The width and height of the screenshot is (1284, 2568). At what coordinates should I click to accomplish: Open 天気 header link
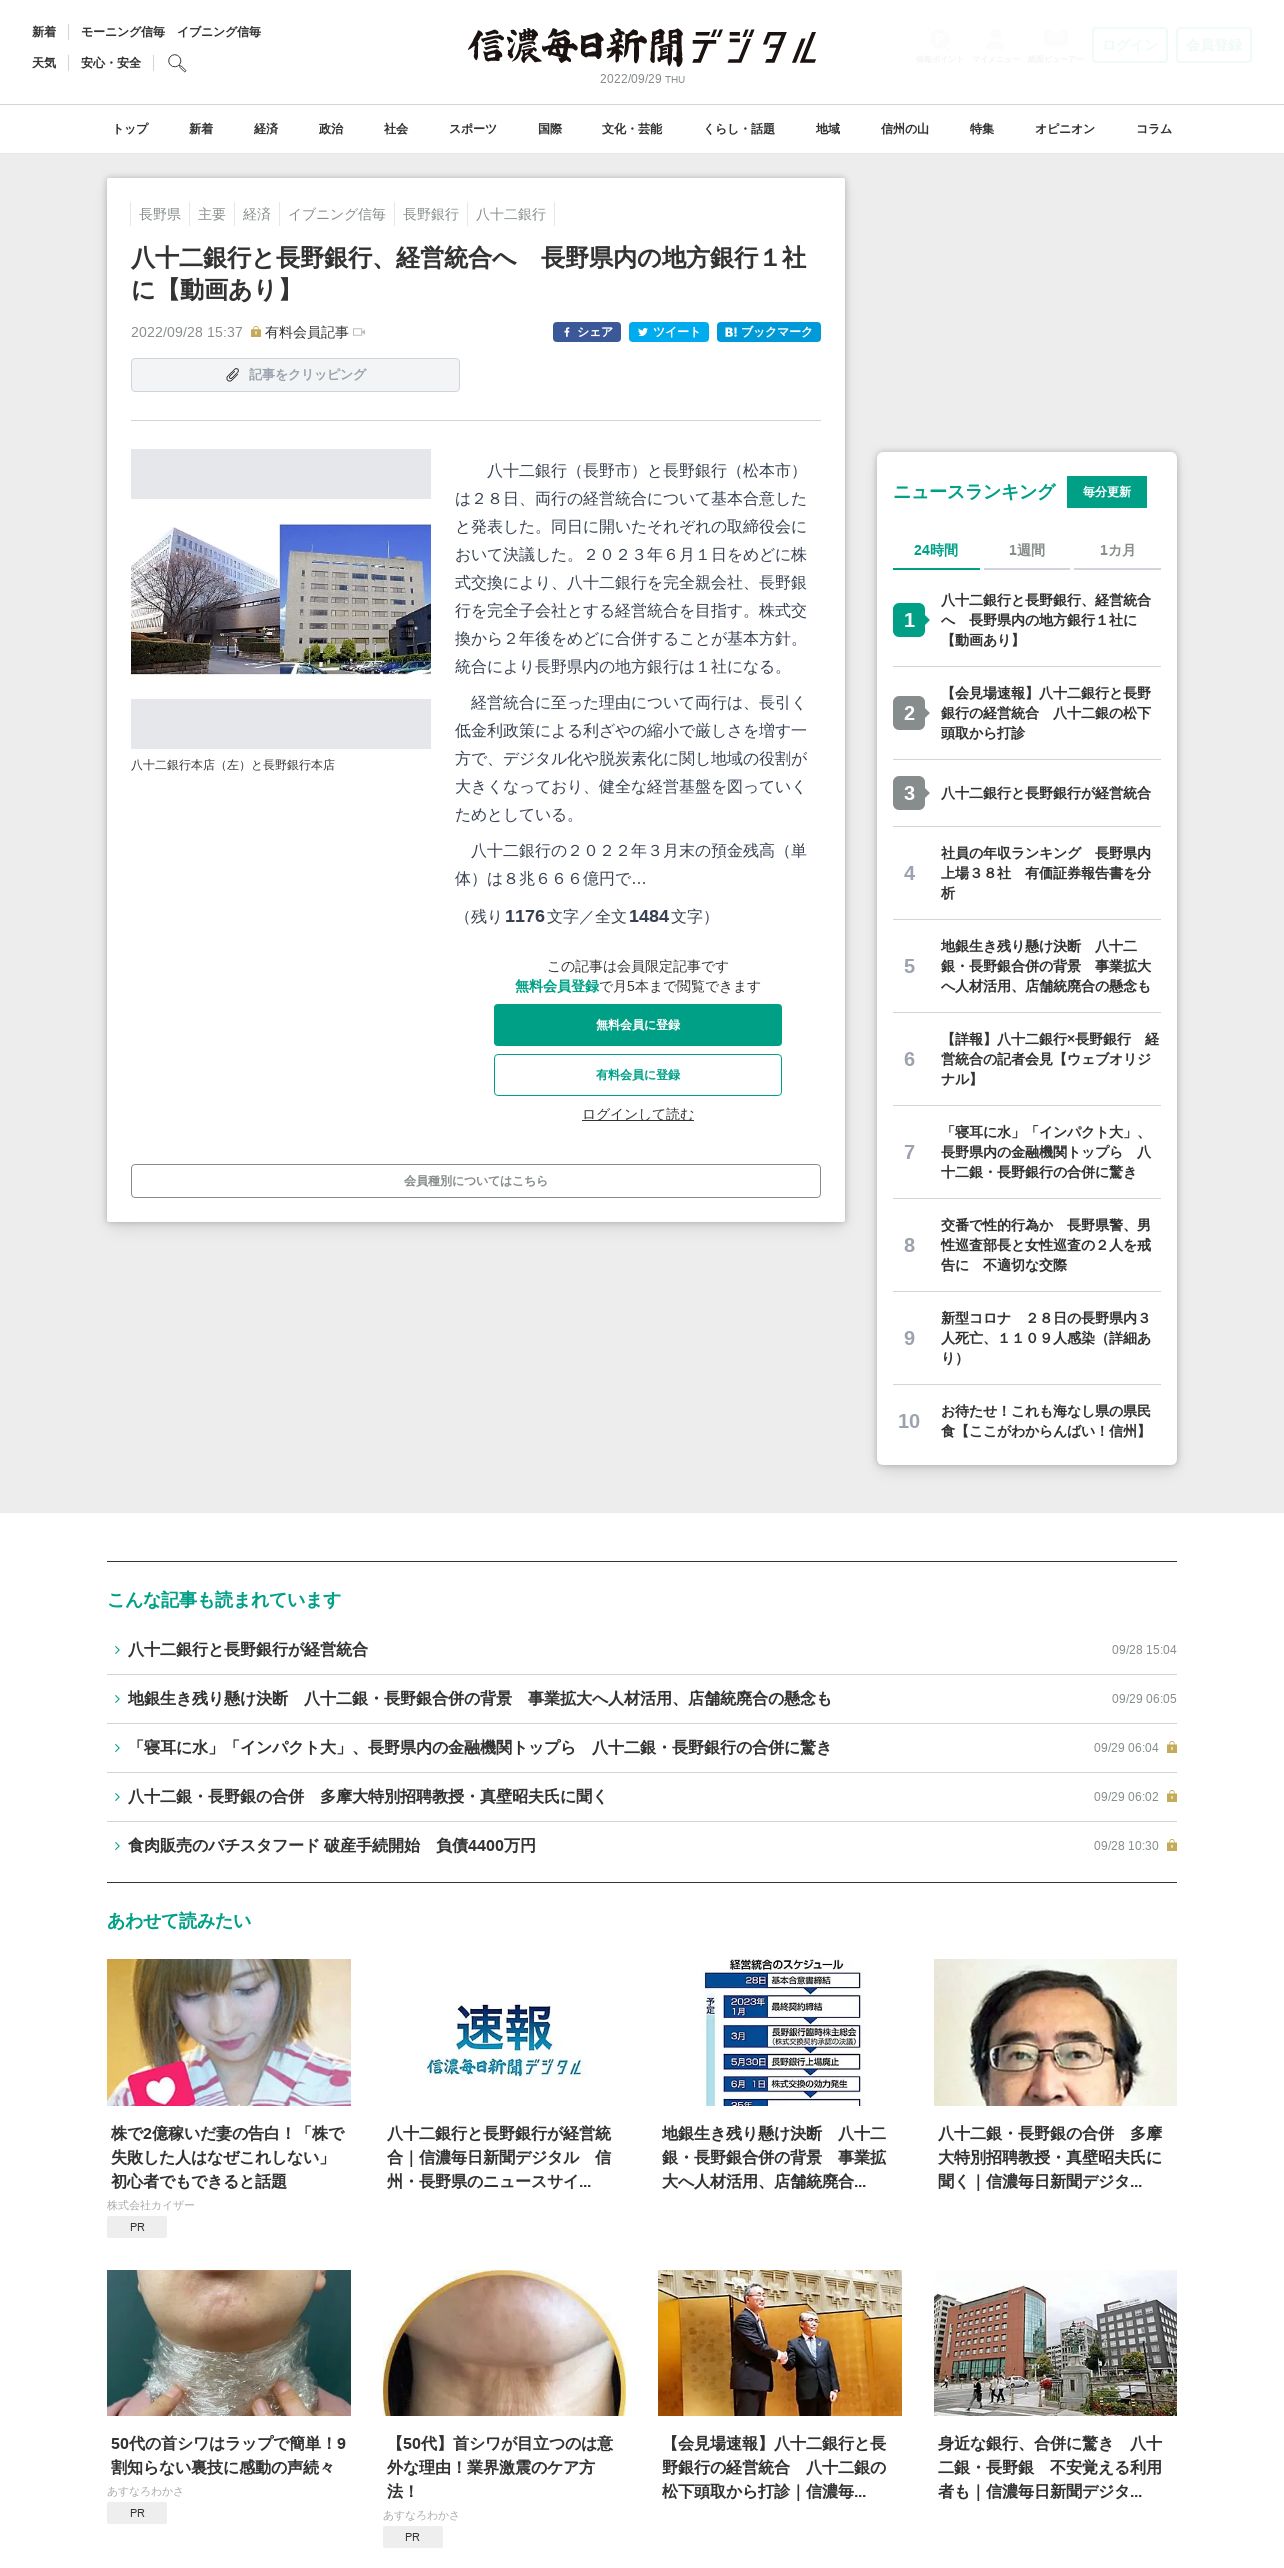44,63
